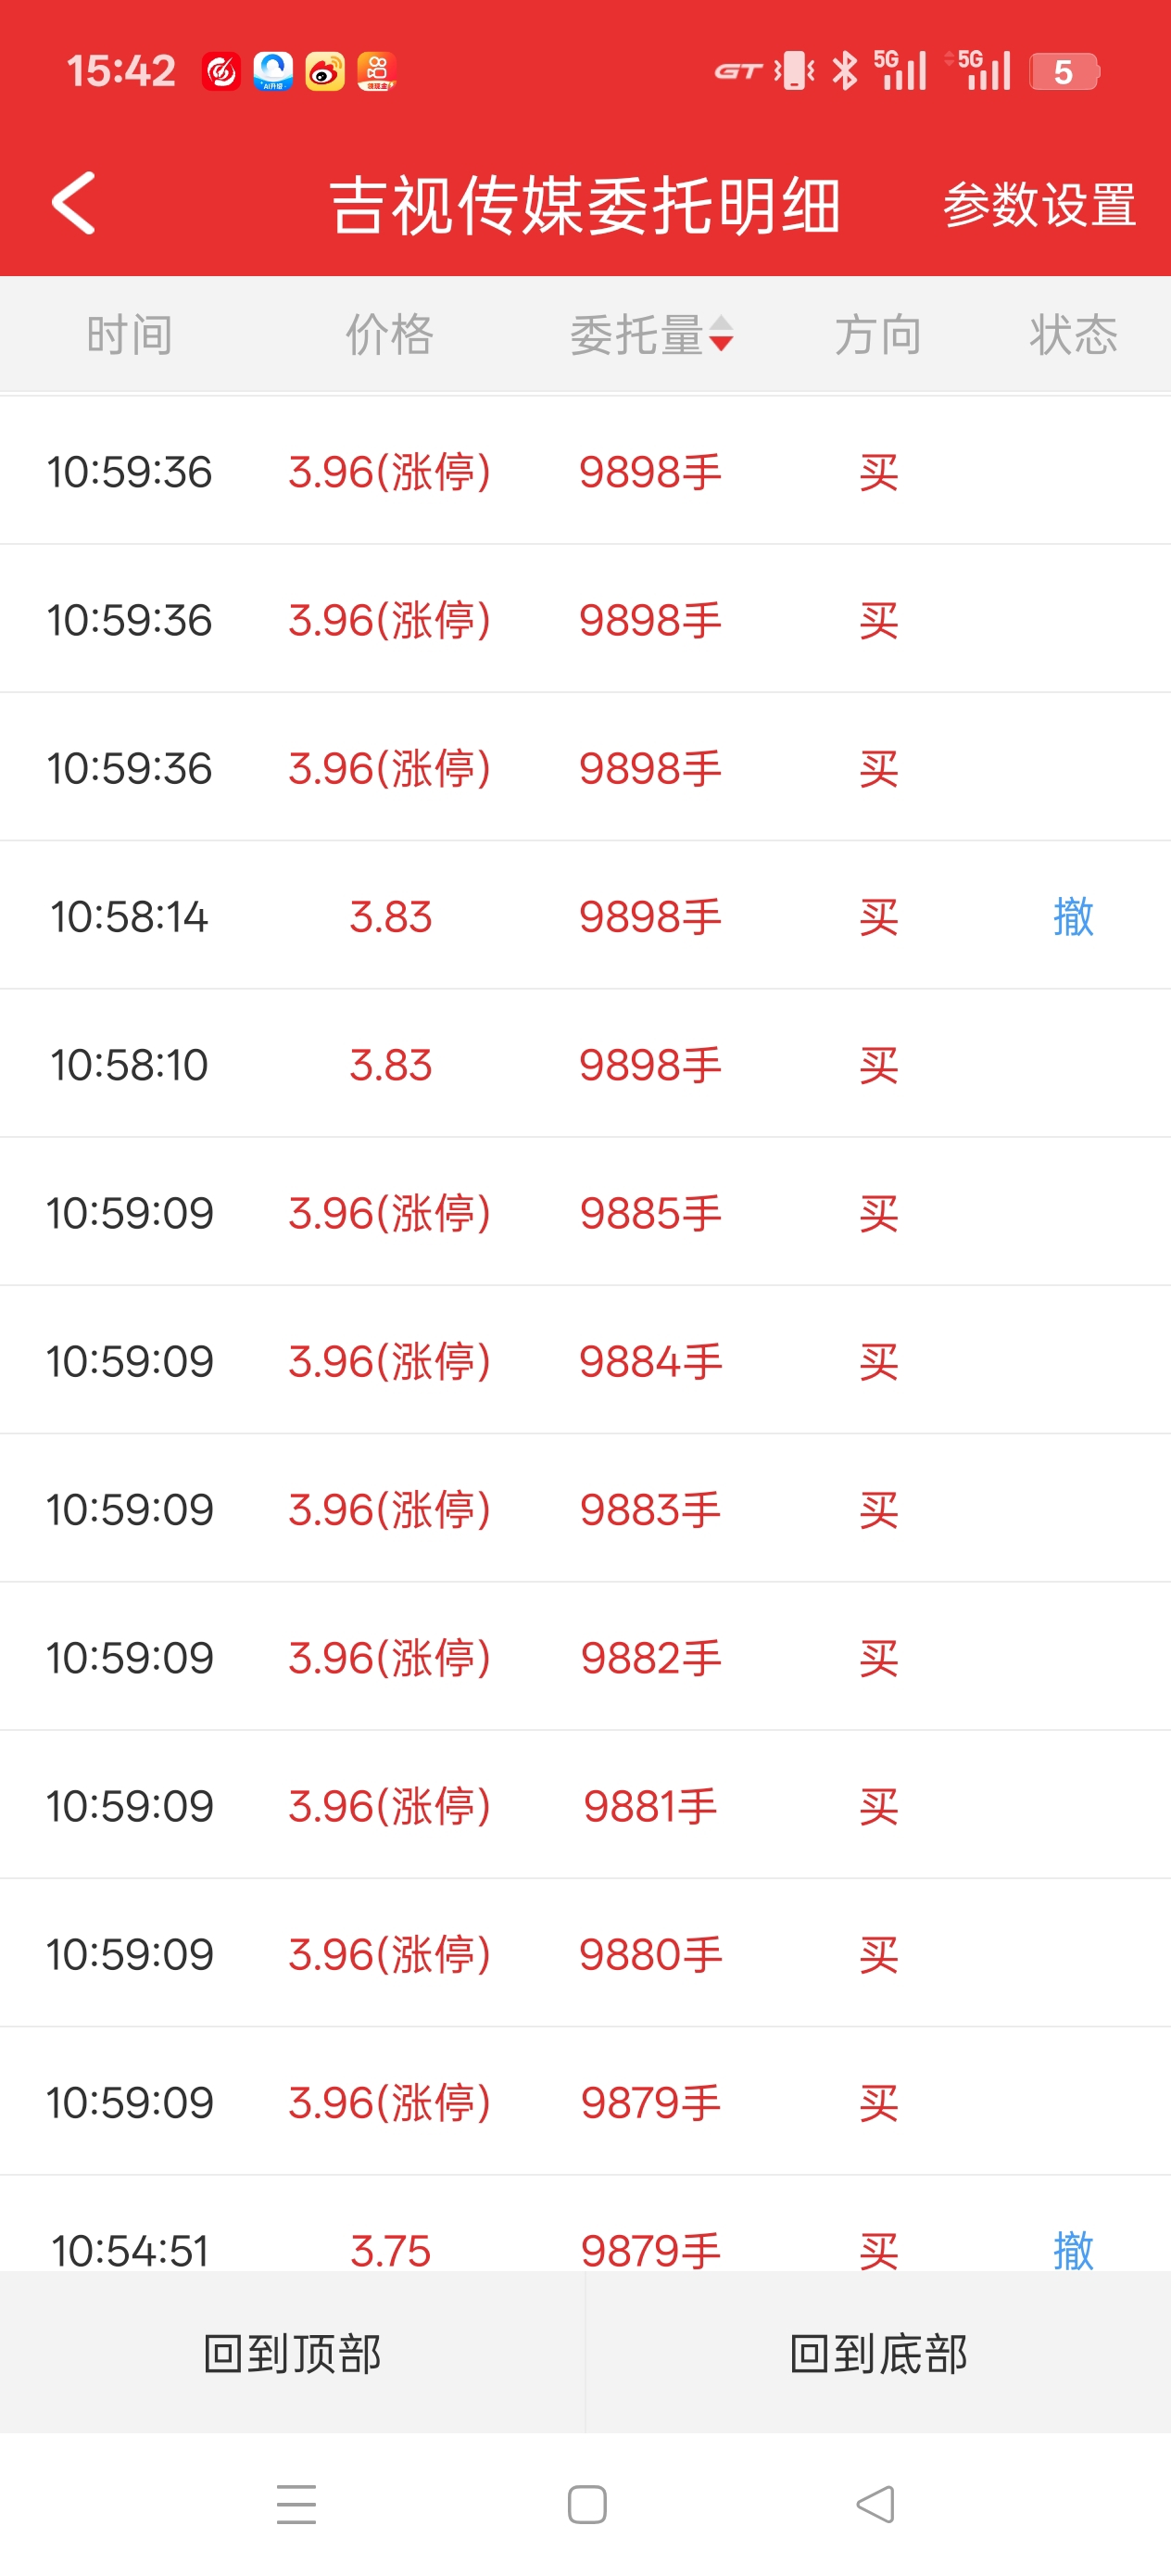Tap the 撤 mark on 10:58:14 row
This screenshot has height=2576, width=1171.
point(1073,916)
